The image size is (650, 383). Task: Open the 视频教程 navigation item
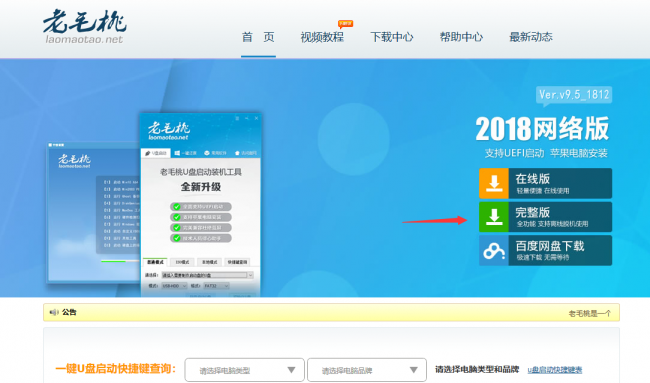tap(322, 37)
